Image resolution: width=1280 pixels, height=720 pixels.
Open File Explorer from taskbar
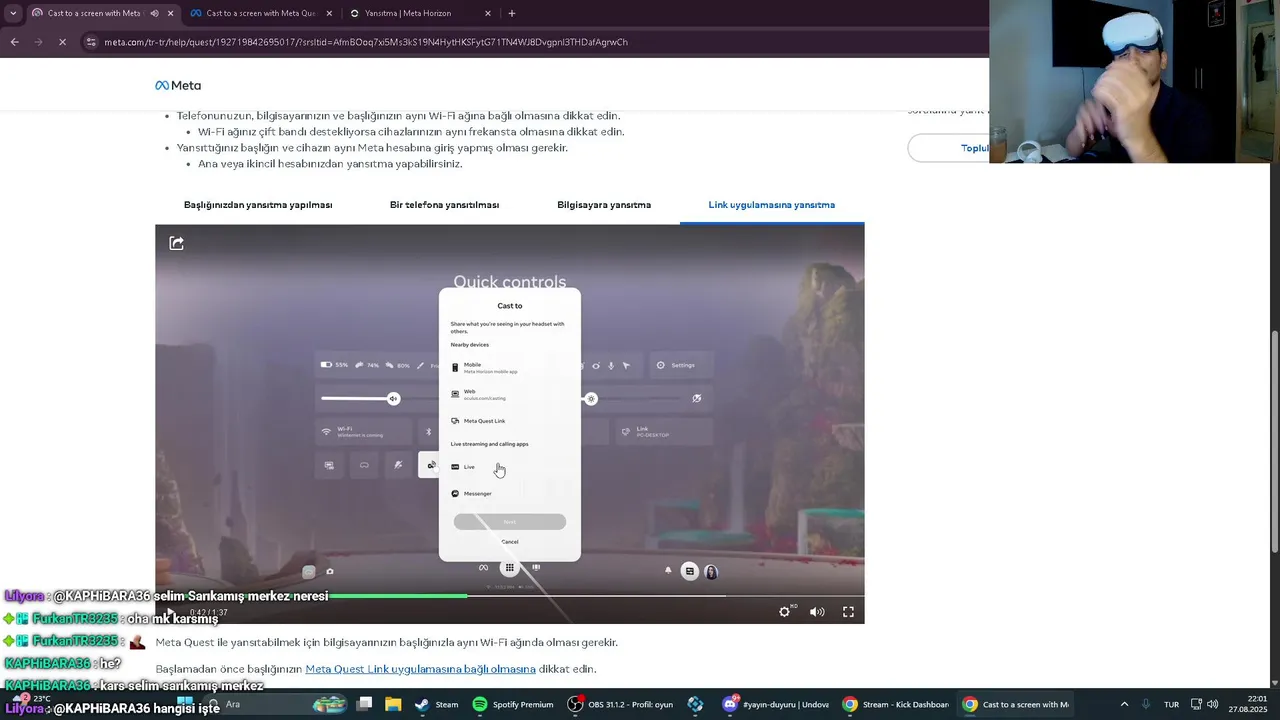[x=393, y=704]
